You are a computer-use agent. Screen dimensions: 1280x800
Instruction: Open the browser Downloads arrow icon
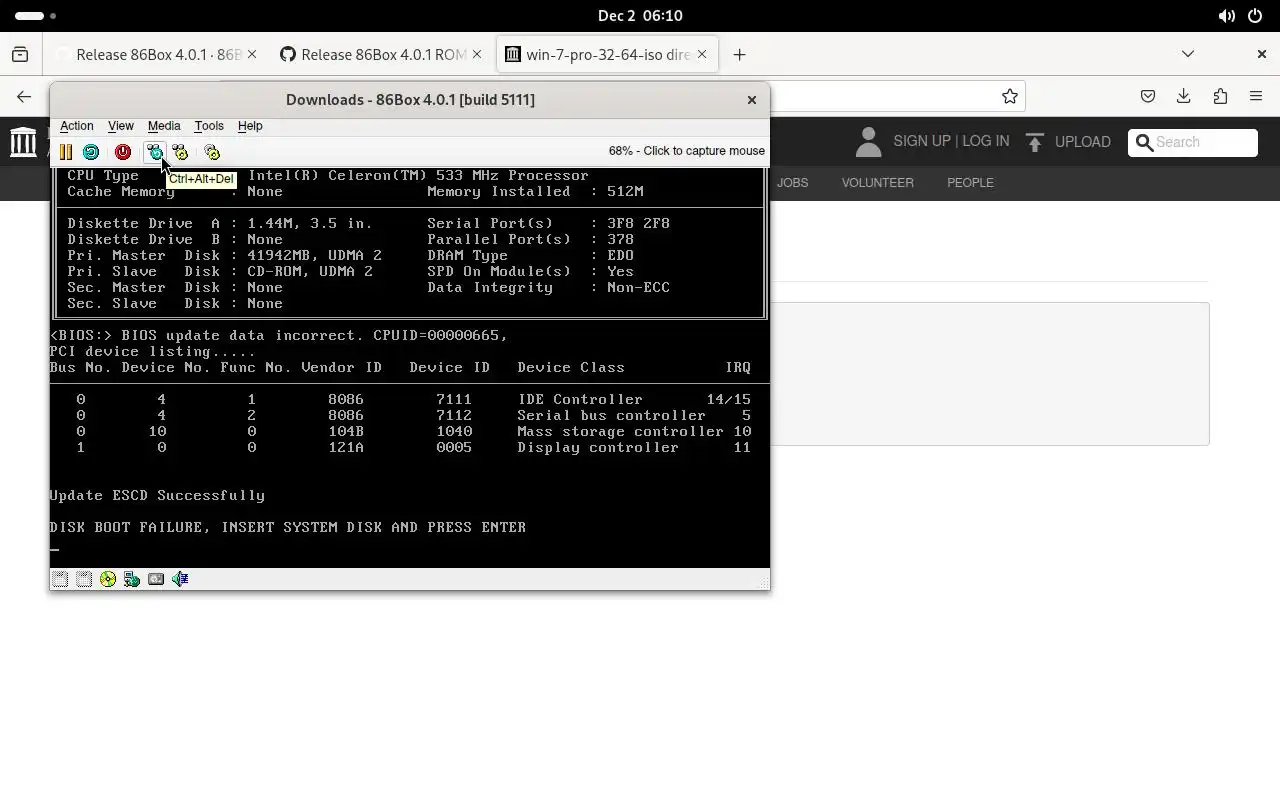(x=1184, y=96)
